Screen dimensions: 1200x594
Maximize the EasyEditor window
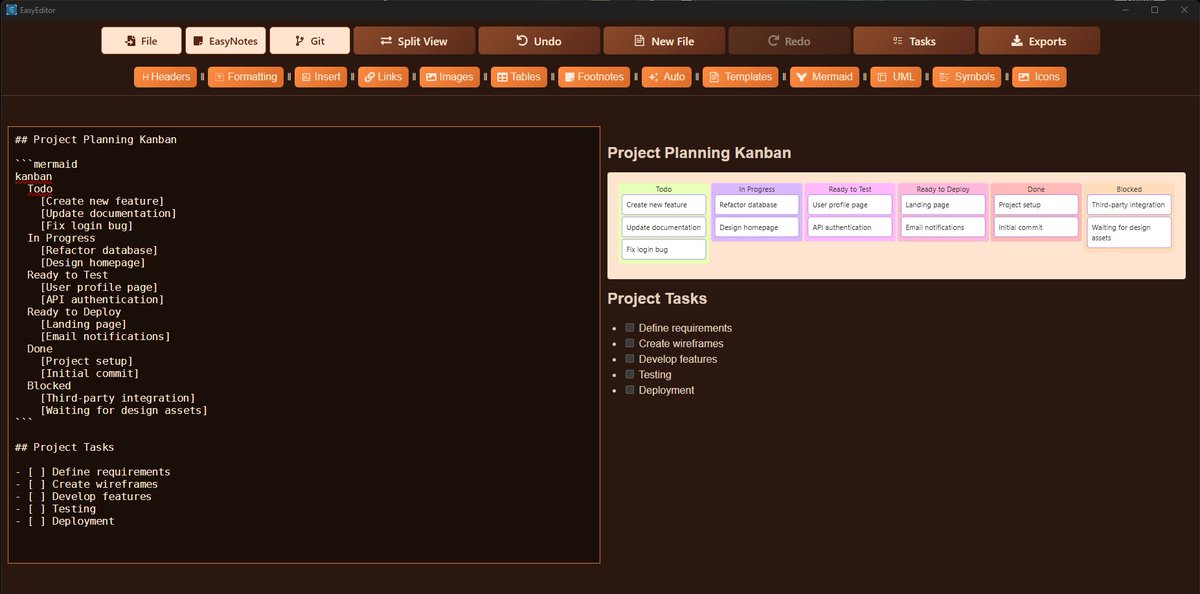pyautogui.click(x=1154, y=9)
